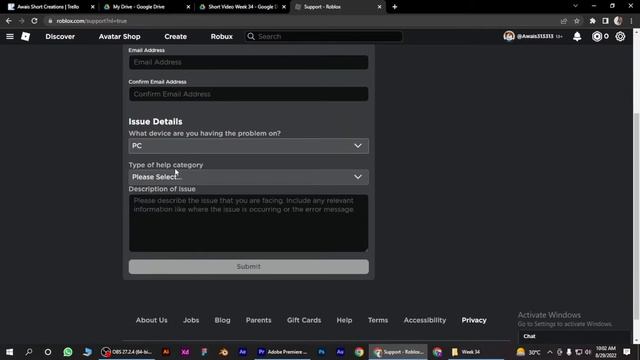
Task: Switch to the Trello browser tab
Action: [48, 7]
